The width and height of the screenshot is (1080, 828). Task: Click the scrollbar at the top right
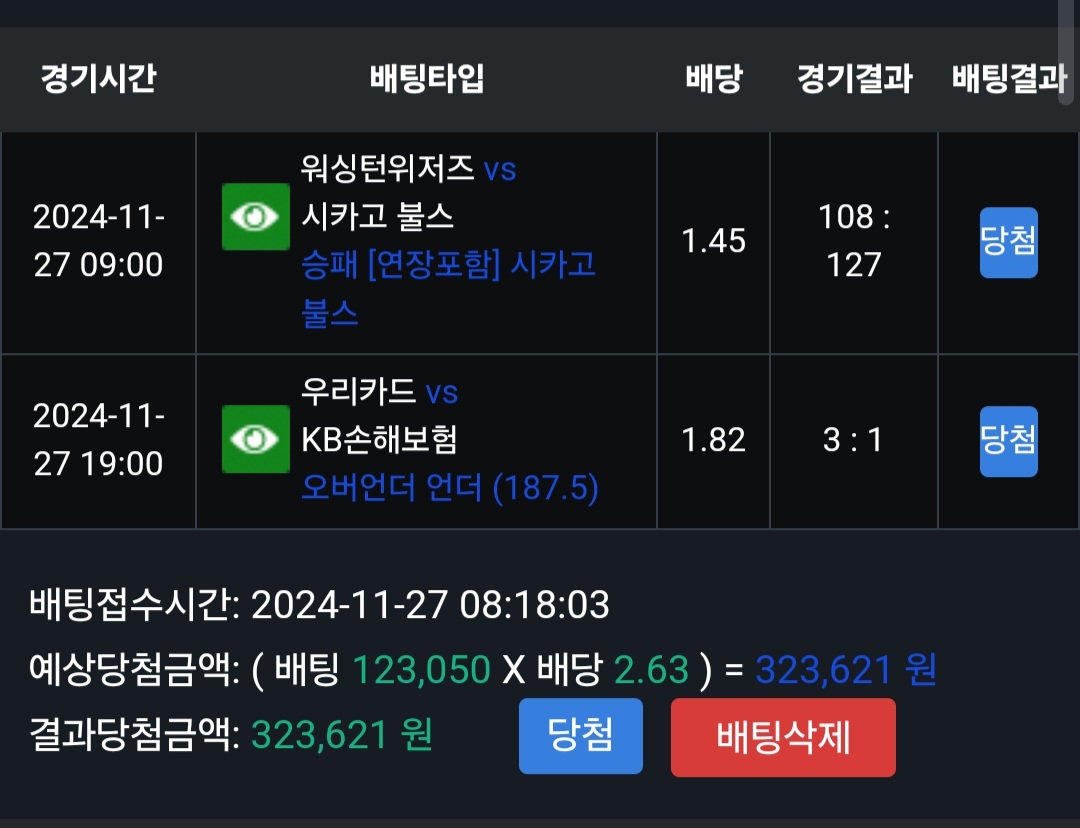[x=1066, y=50]
